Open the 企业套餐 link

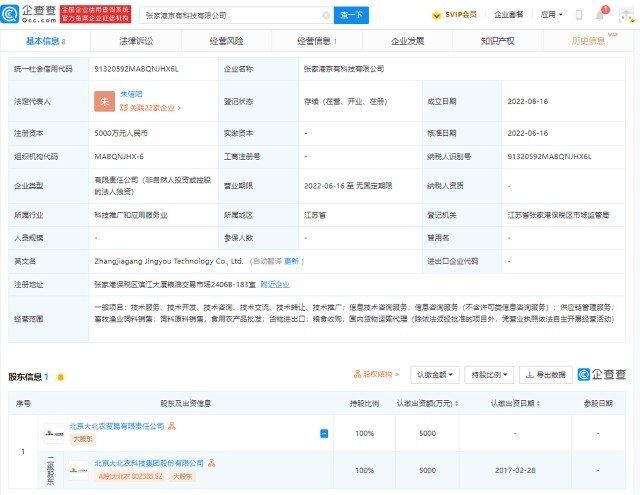pos(508,15)
